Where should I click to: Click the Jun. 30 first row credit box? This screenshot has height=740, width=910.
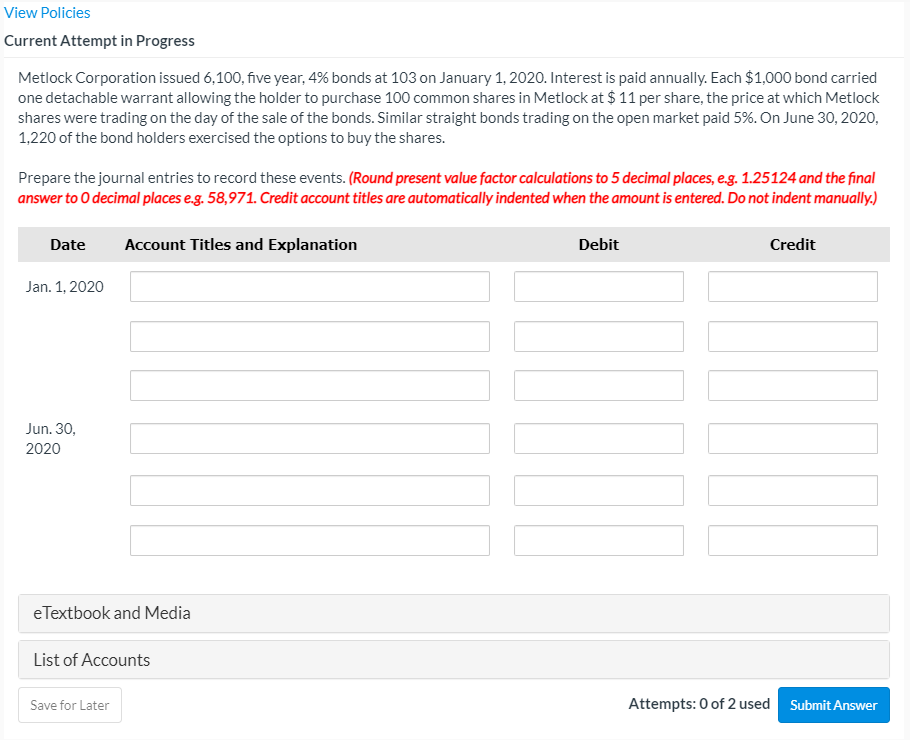point(792,438)
